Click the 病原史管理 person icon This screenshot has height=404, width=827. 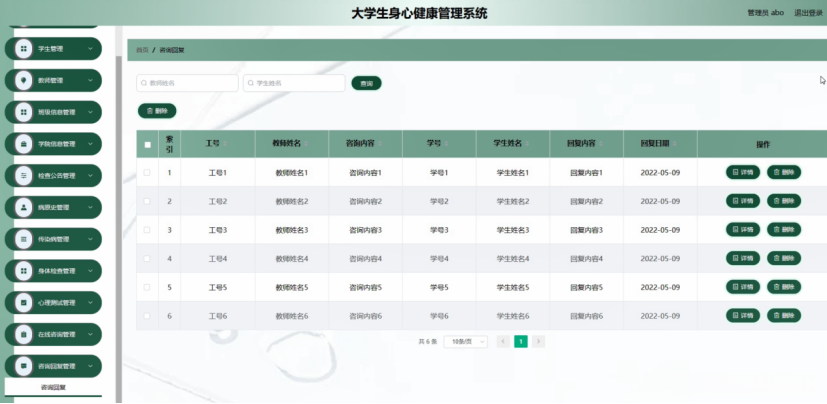coord(23,207)
